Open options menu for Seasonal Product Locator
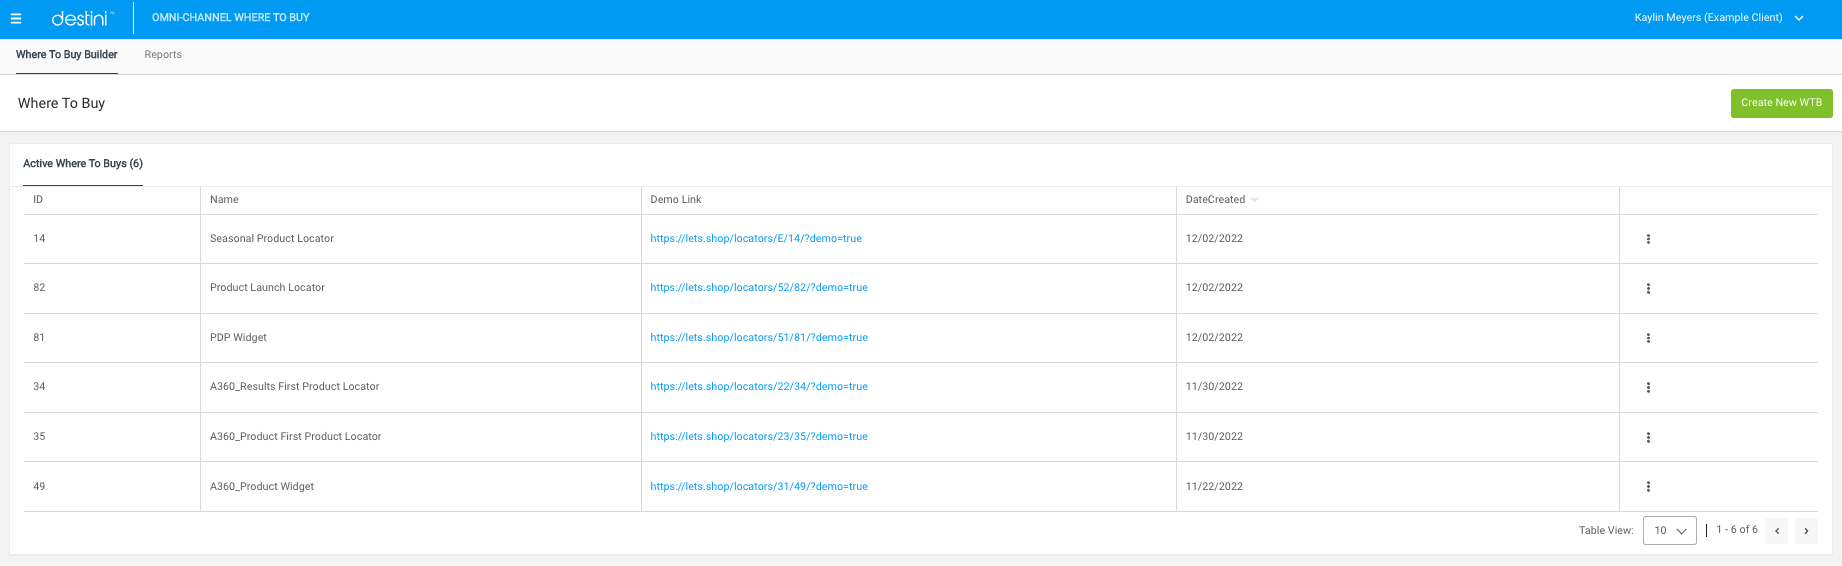Screen dimensions: 1842x566 tap(1648, 239)
